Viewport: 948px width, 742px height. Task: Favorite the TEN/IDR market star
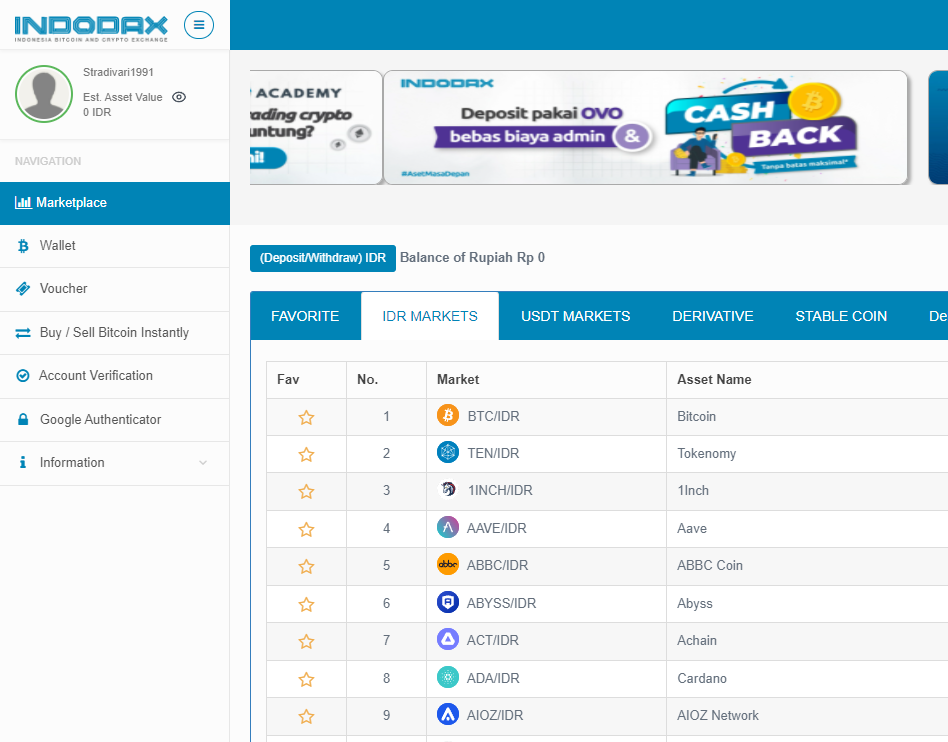click(x=307, y=454)
